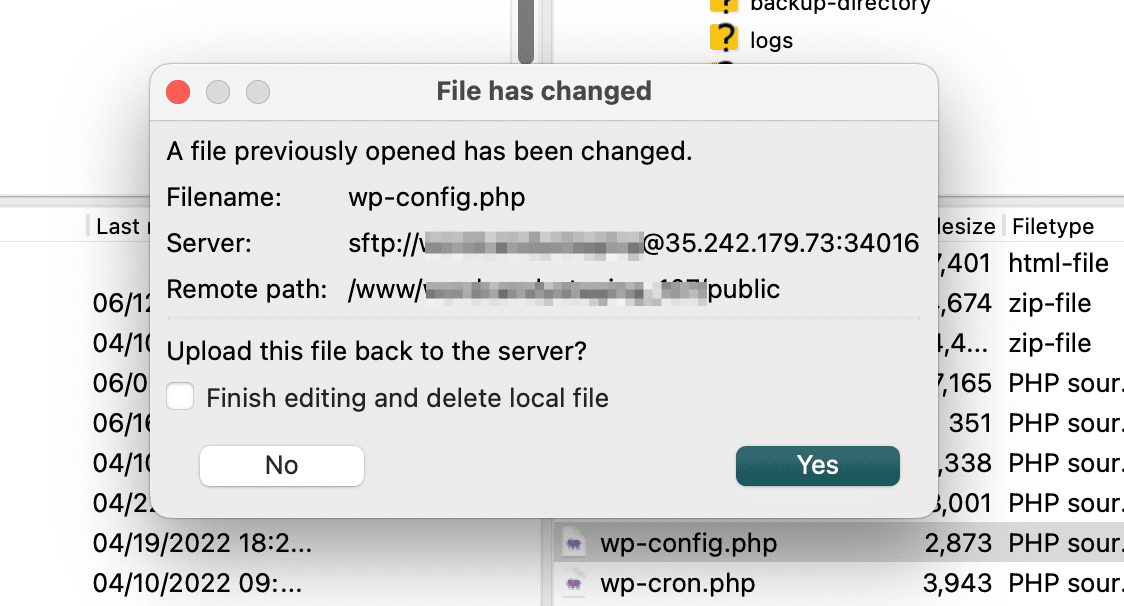
Task: Close the File has changed dialog
Action: 178,92
